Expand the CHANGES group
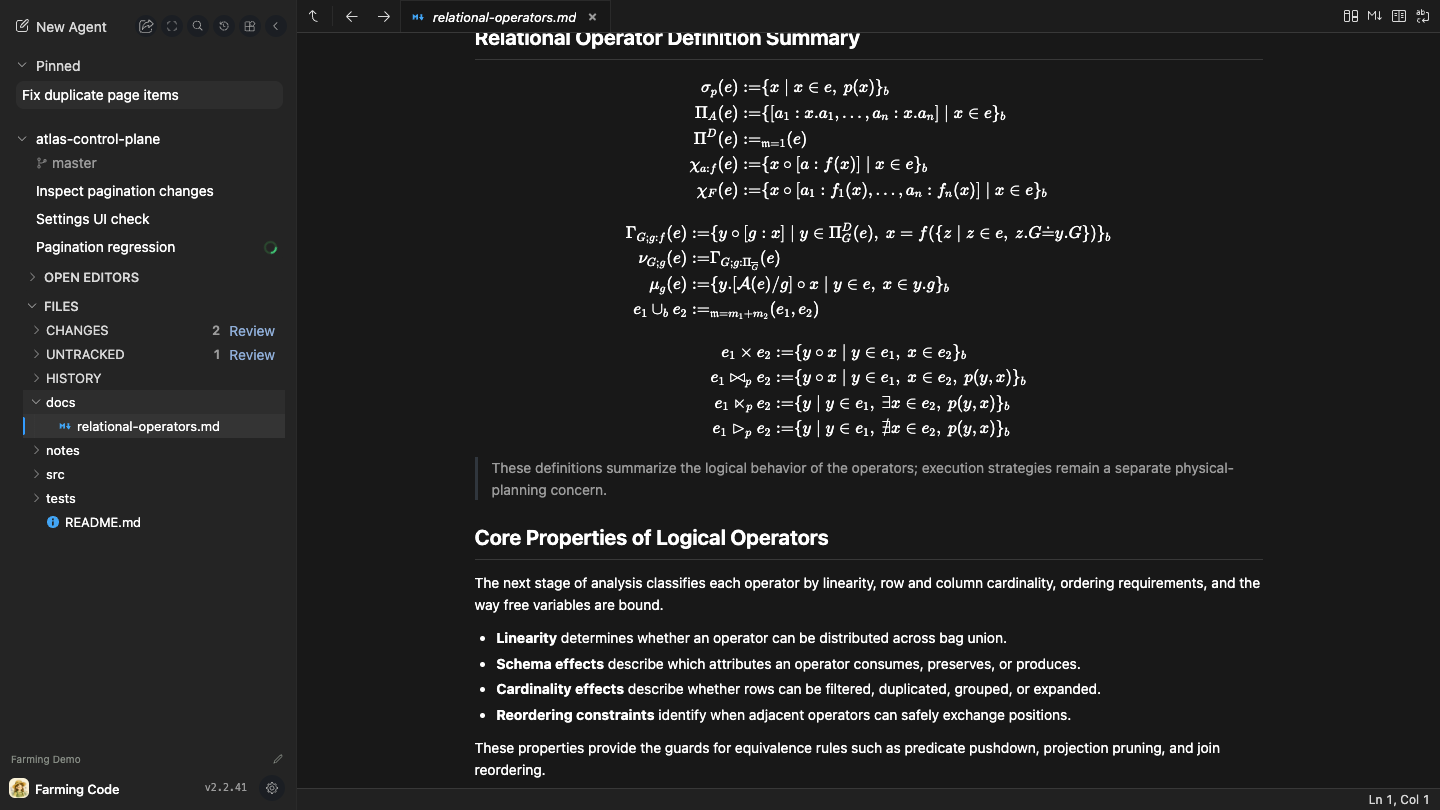The height and width of the screenshot is (810, 1440). (77, 330)
